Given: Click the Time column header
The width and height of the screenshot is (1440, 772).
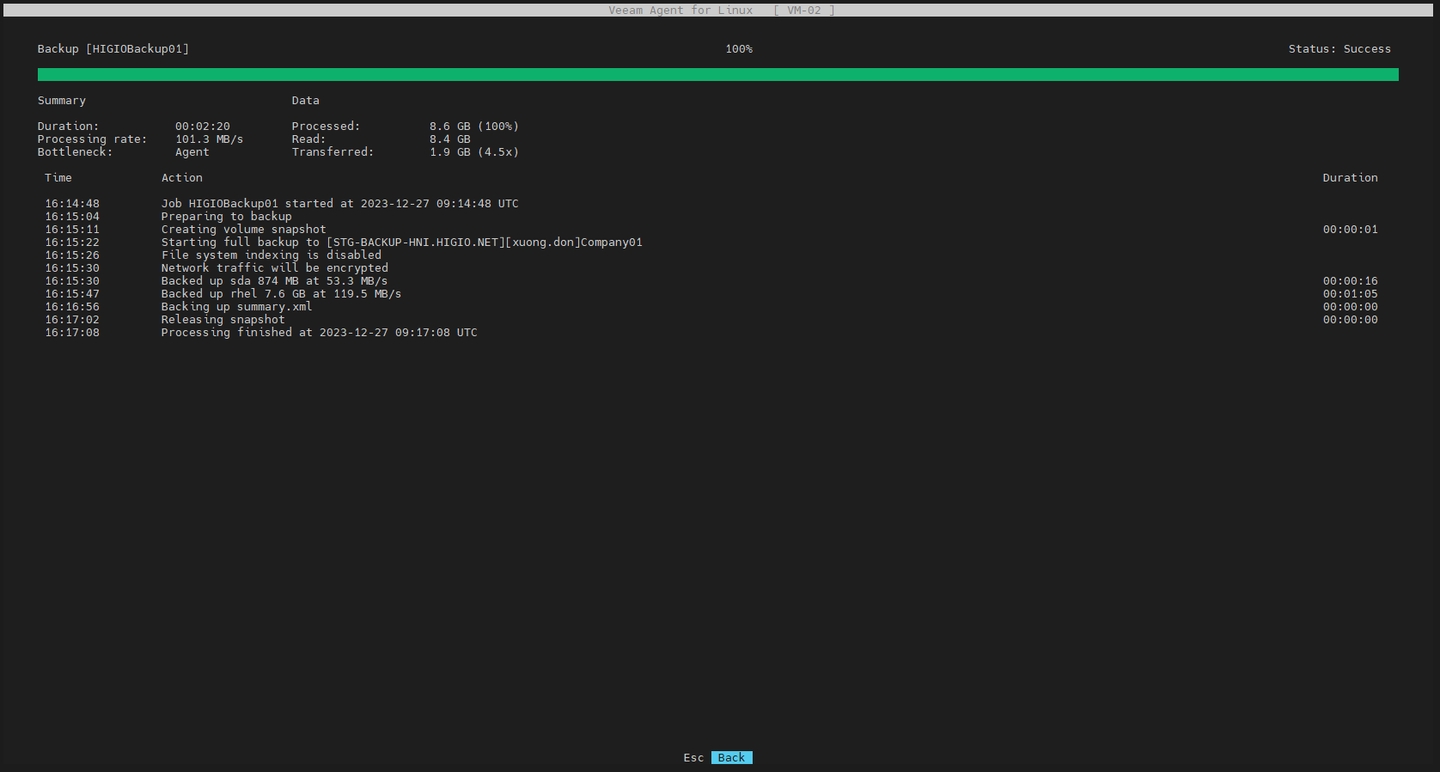Looking at the screenshot, I should pos(58,178).
